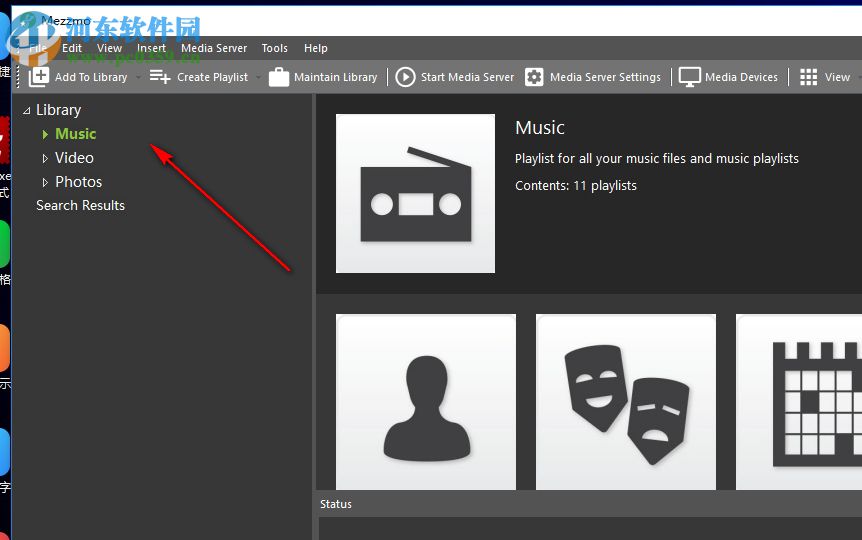Viewport: 862px width, 540px height.
Task: Select Search Results in the sidebar
Action: (x=80, y=205)
